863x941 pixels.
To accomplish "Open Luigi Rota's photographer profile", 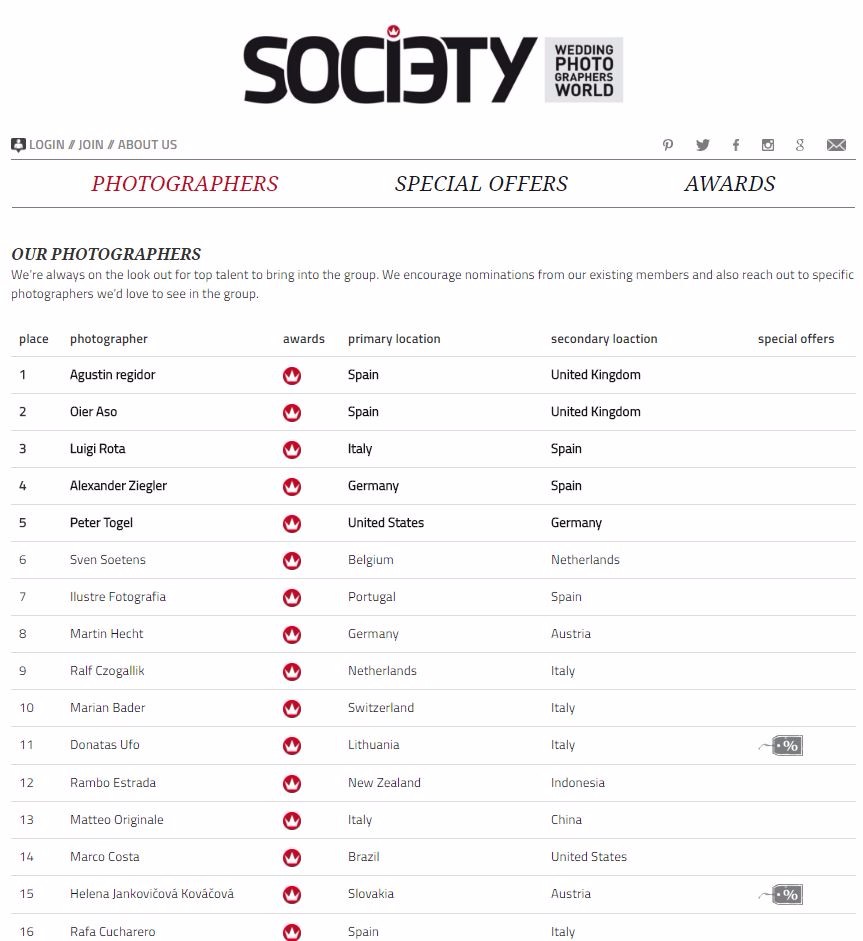I will pos(98,449).
